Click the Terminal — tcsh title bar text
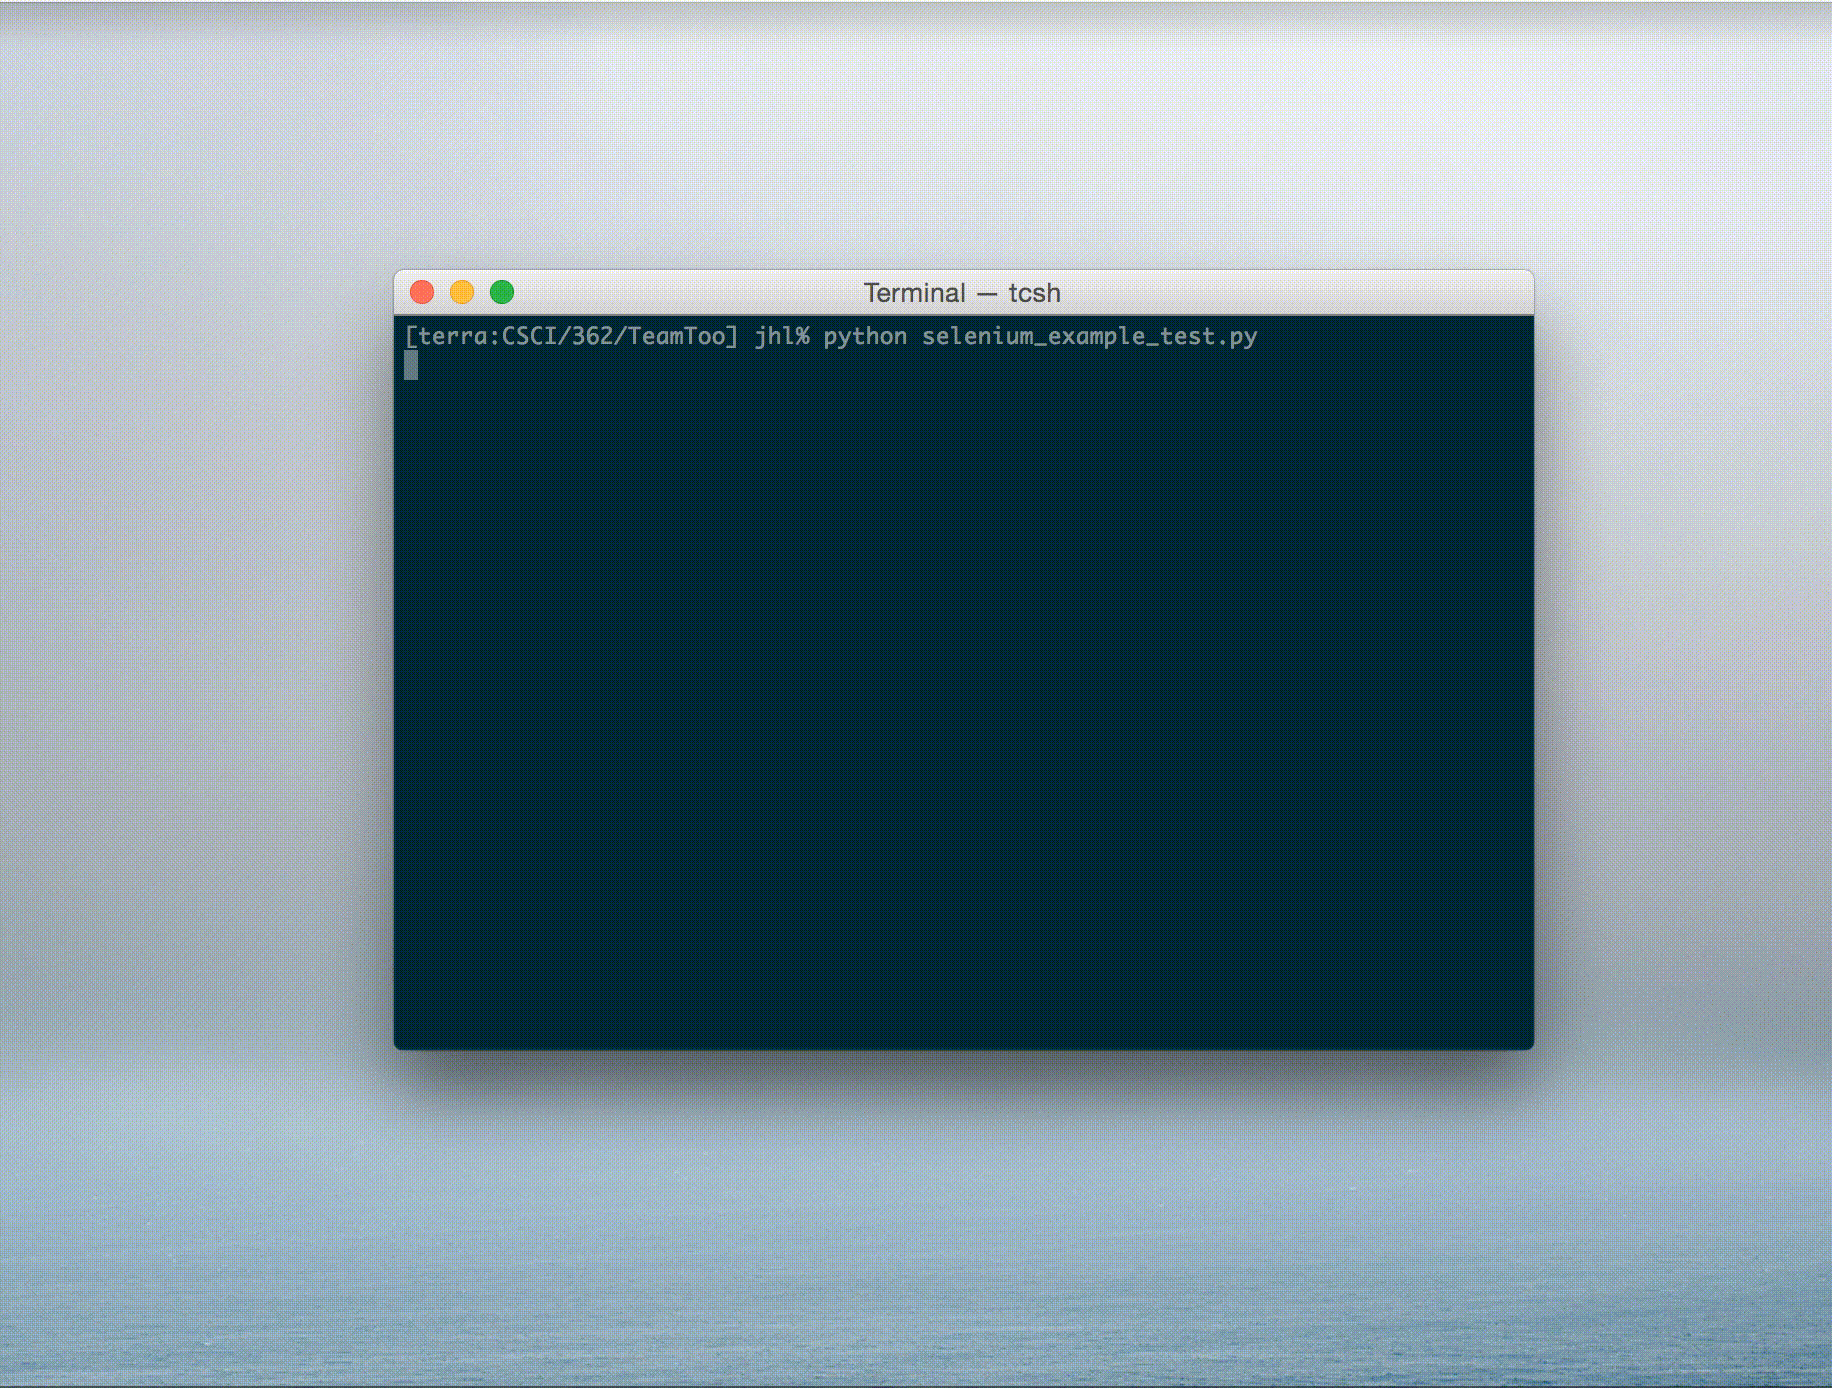Screen dimensions: 1832x1388 pos(961,292)
